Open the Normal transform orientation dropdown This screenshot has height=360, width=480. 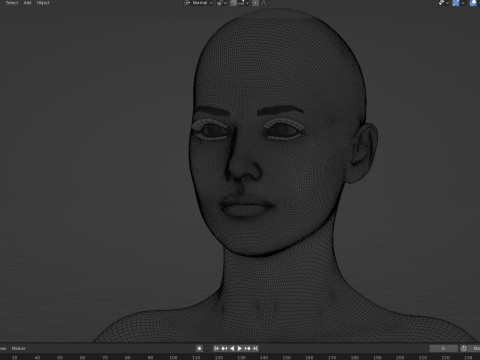[199, 3]
